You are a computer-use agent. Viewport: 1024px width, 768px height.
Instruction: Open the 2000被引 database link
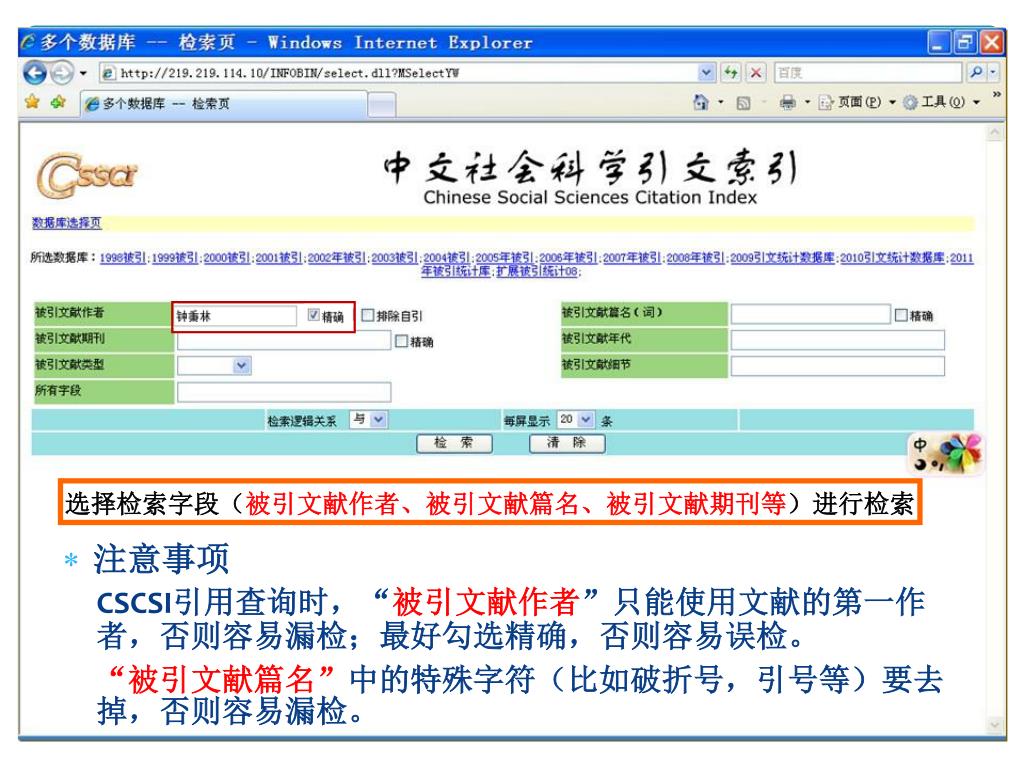(x=227, y=258)
